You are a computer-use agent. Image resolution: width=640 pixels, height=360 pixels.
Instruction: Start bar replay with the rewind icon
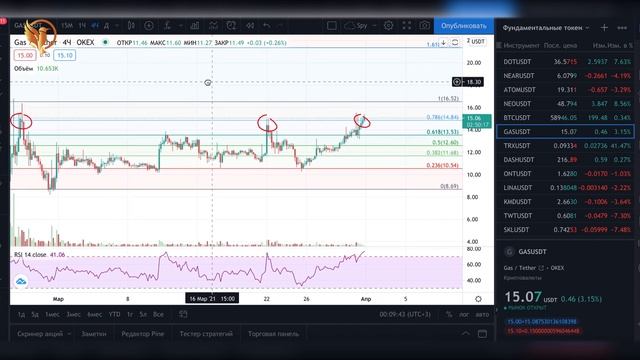pos(250,26)
